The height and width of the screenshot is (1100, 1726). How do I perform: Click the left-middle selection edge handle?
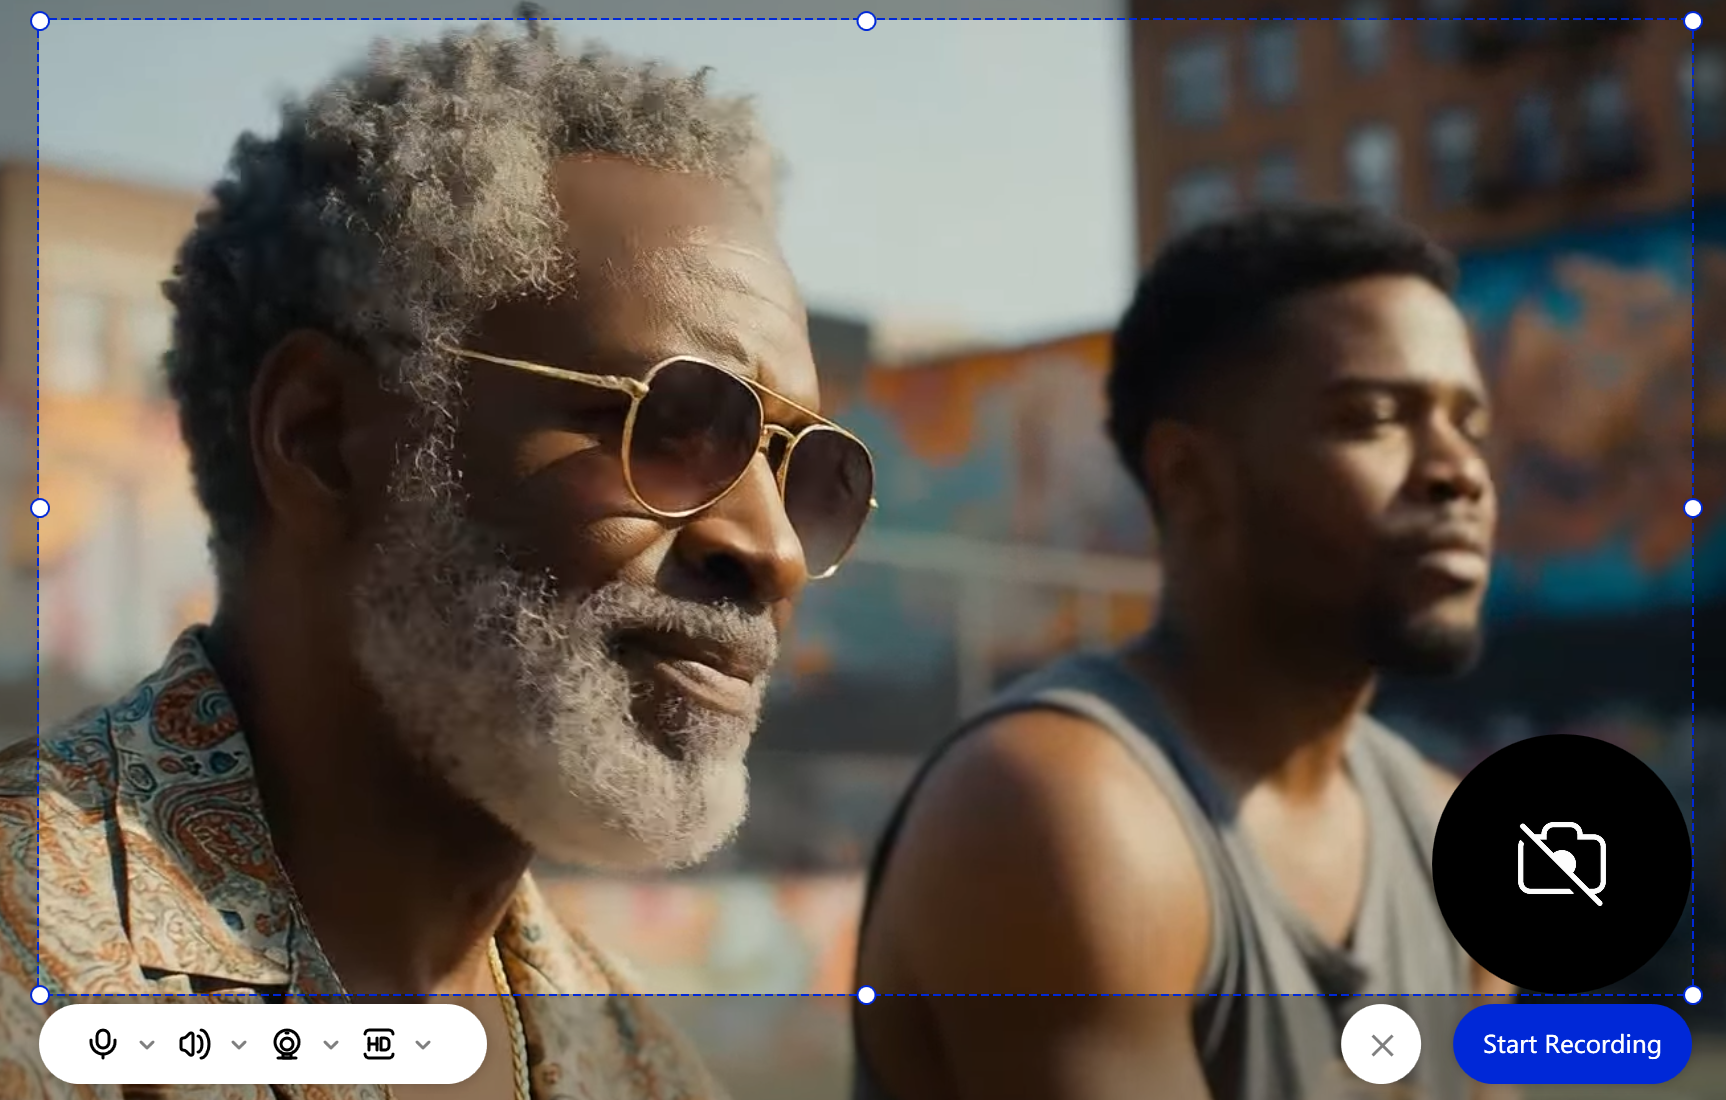coord(40,508)
